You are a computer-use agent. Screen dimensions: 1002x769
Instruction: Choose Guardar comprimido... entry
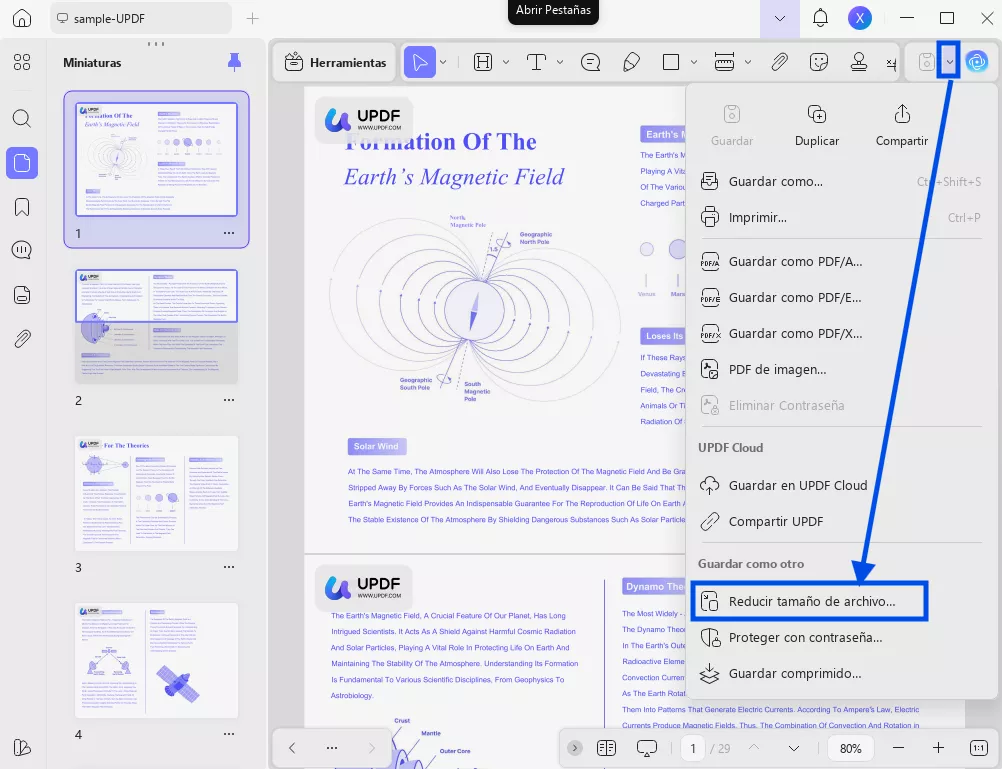(x=840, y=673)
